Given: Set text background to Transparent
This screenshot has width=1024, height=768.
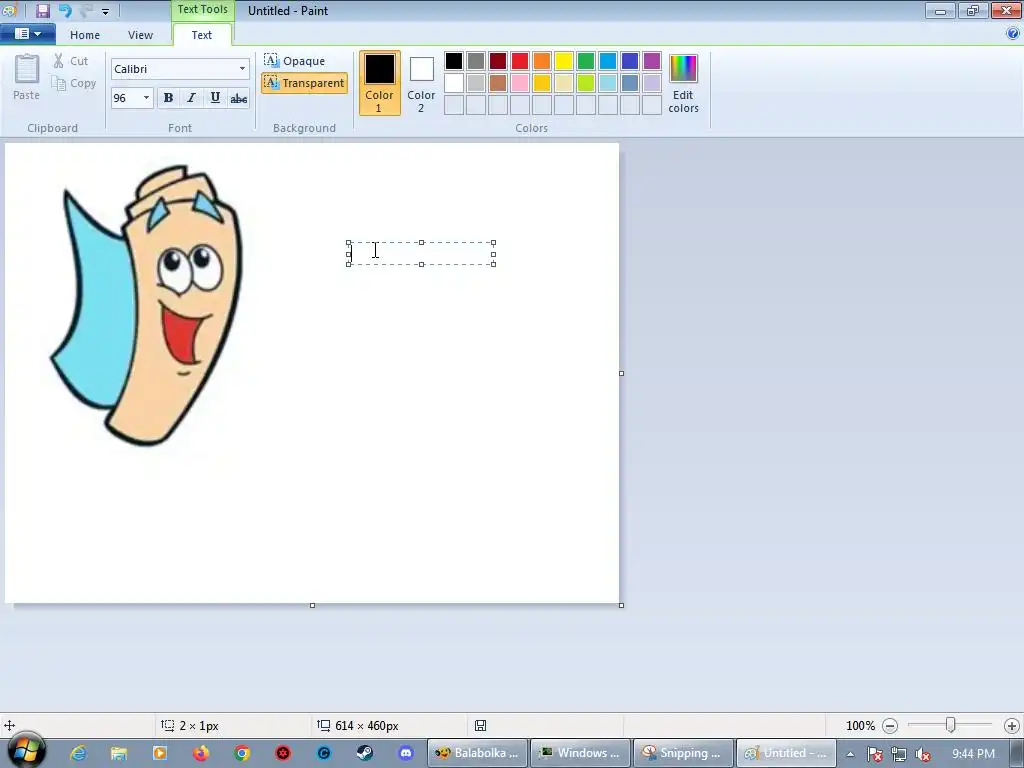Looking at the screenshot, I should click(304, 83).
